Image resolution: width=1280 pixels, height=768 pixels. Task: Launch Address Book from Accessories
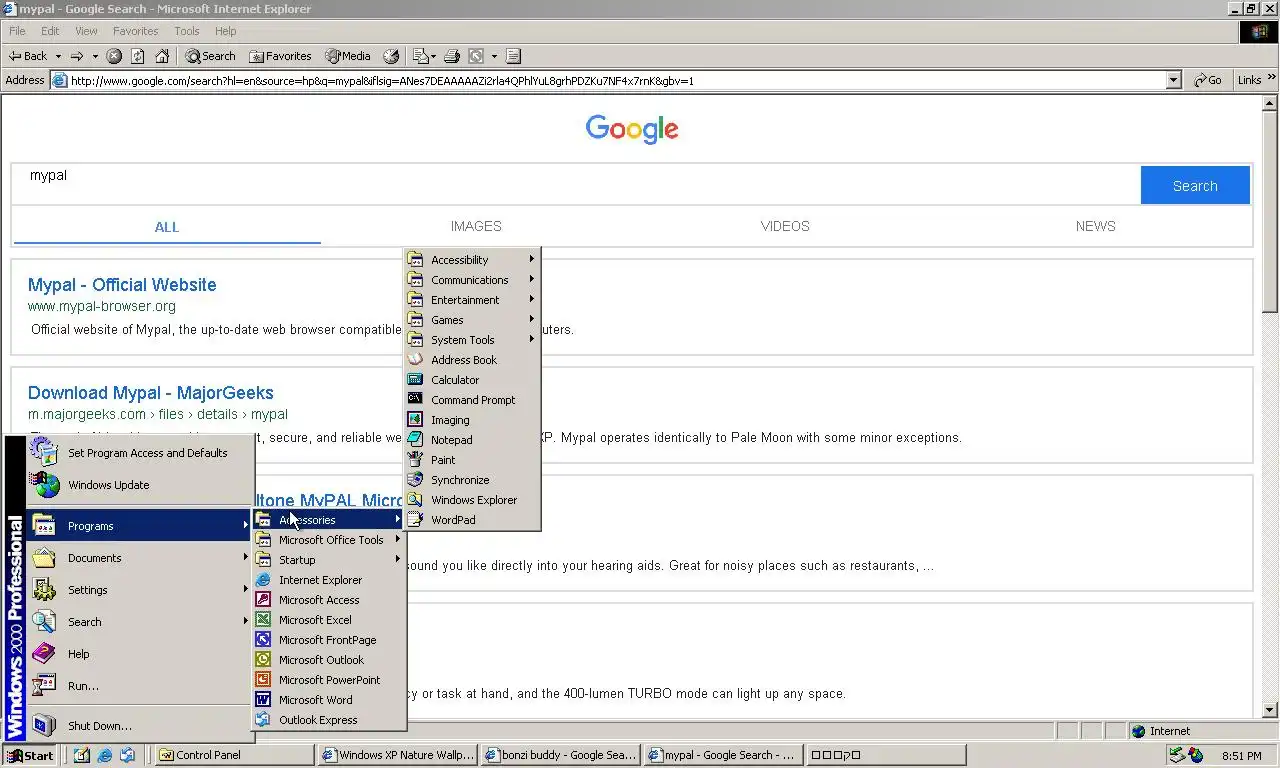[472, 359]
